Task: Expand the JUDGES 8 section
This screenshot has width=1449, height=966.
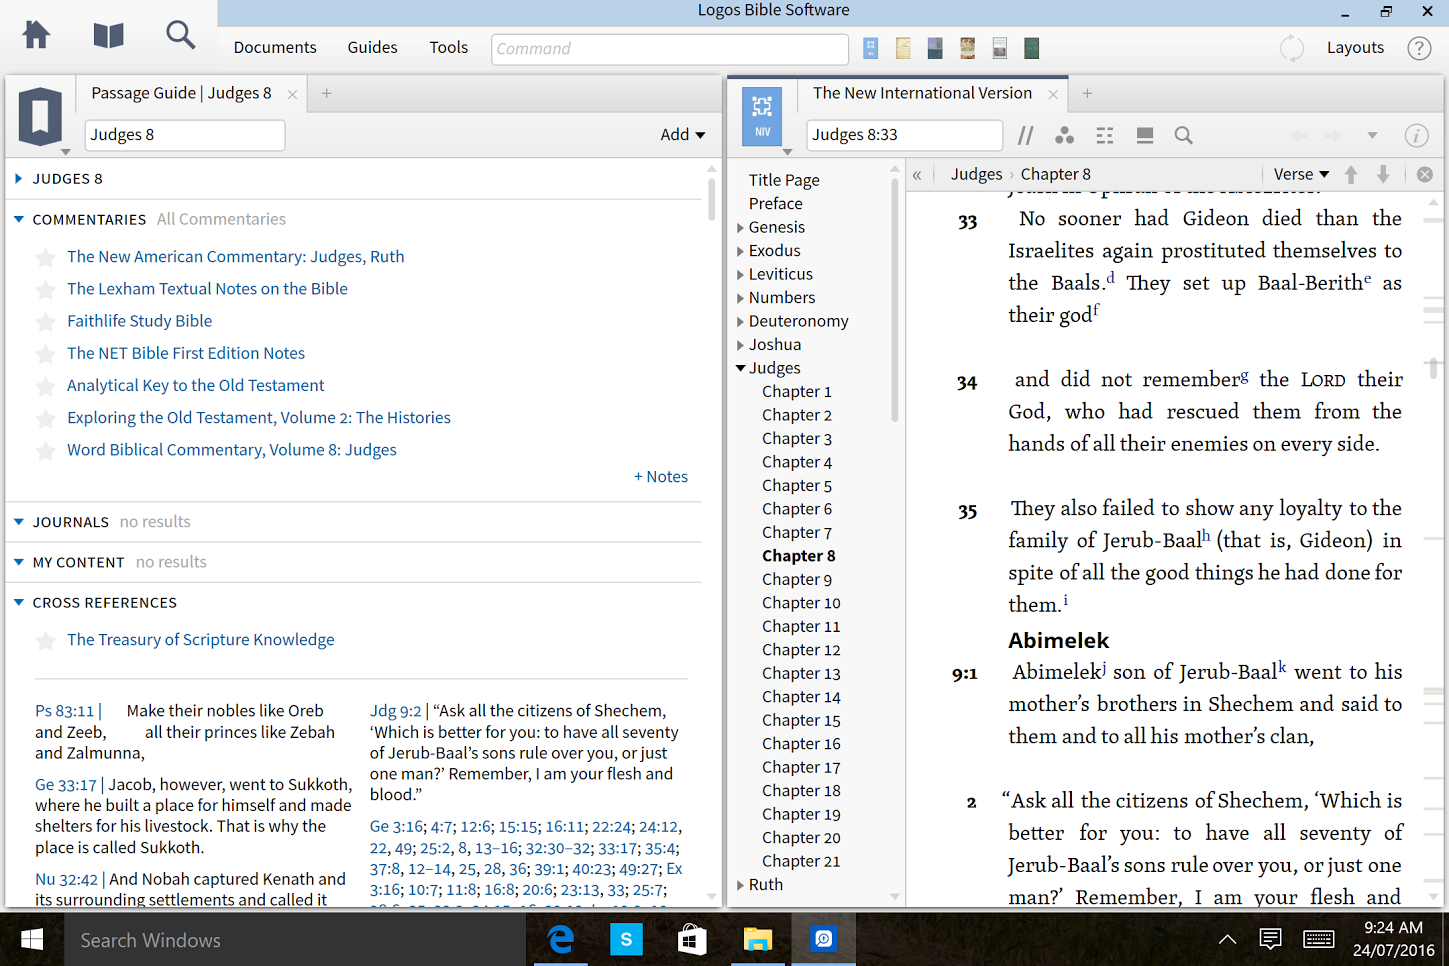Action: click(19, 179)
